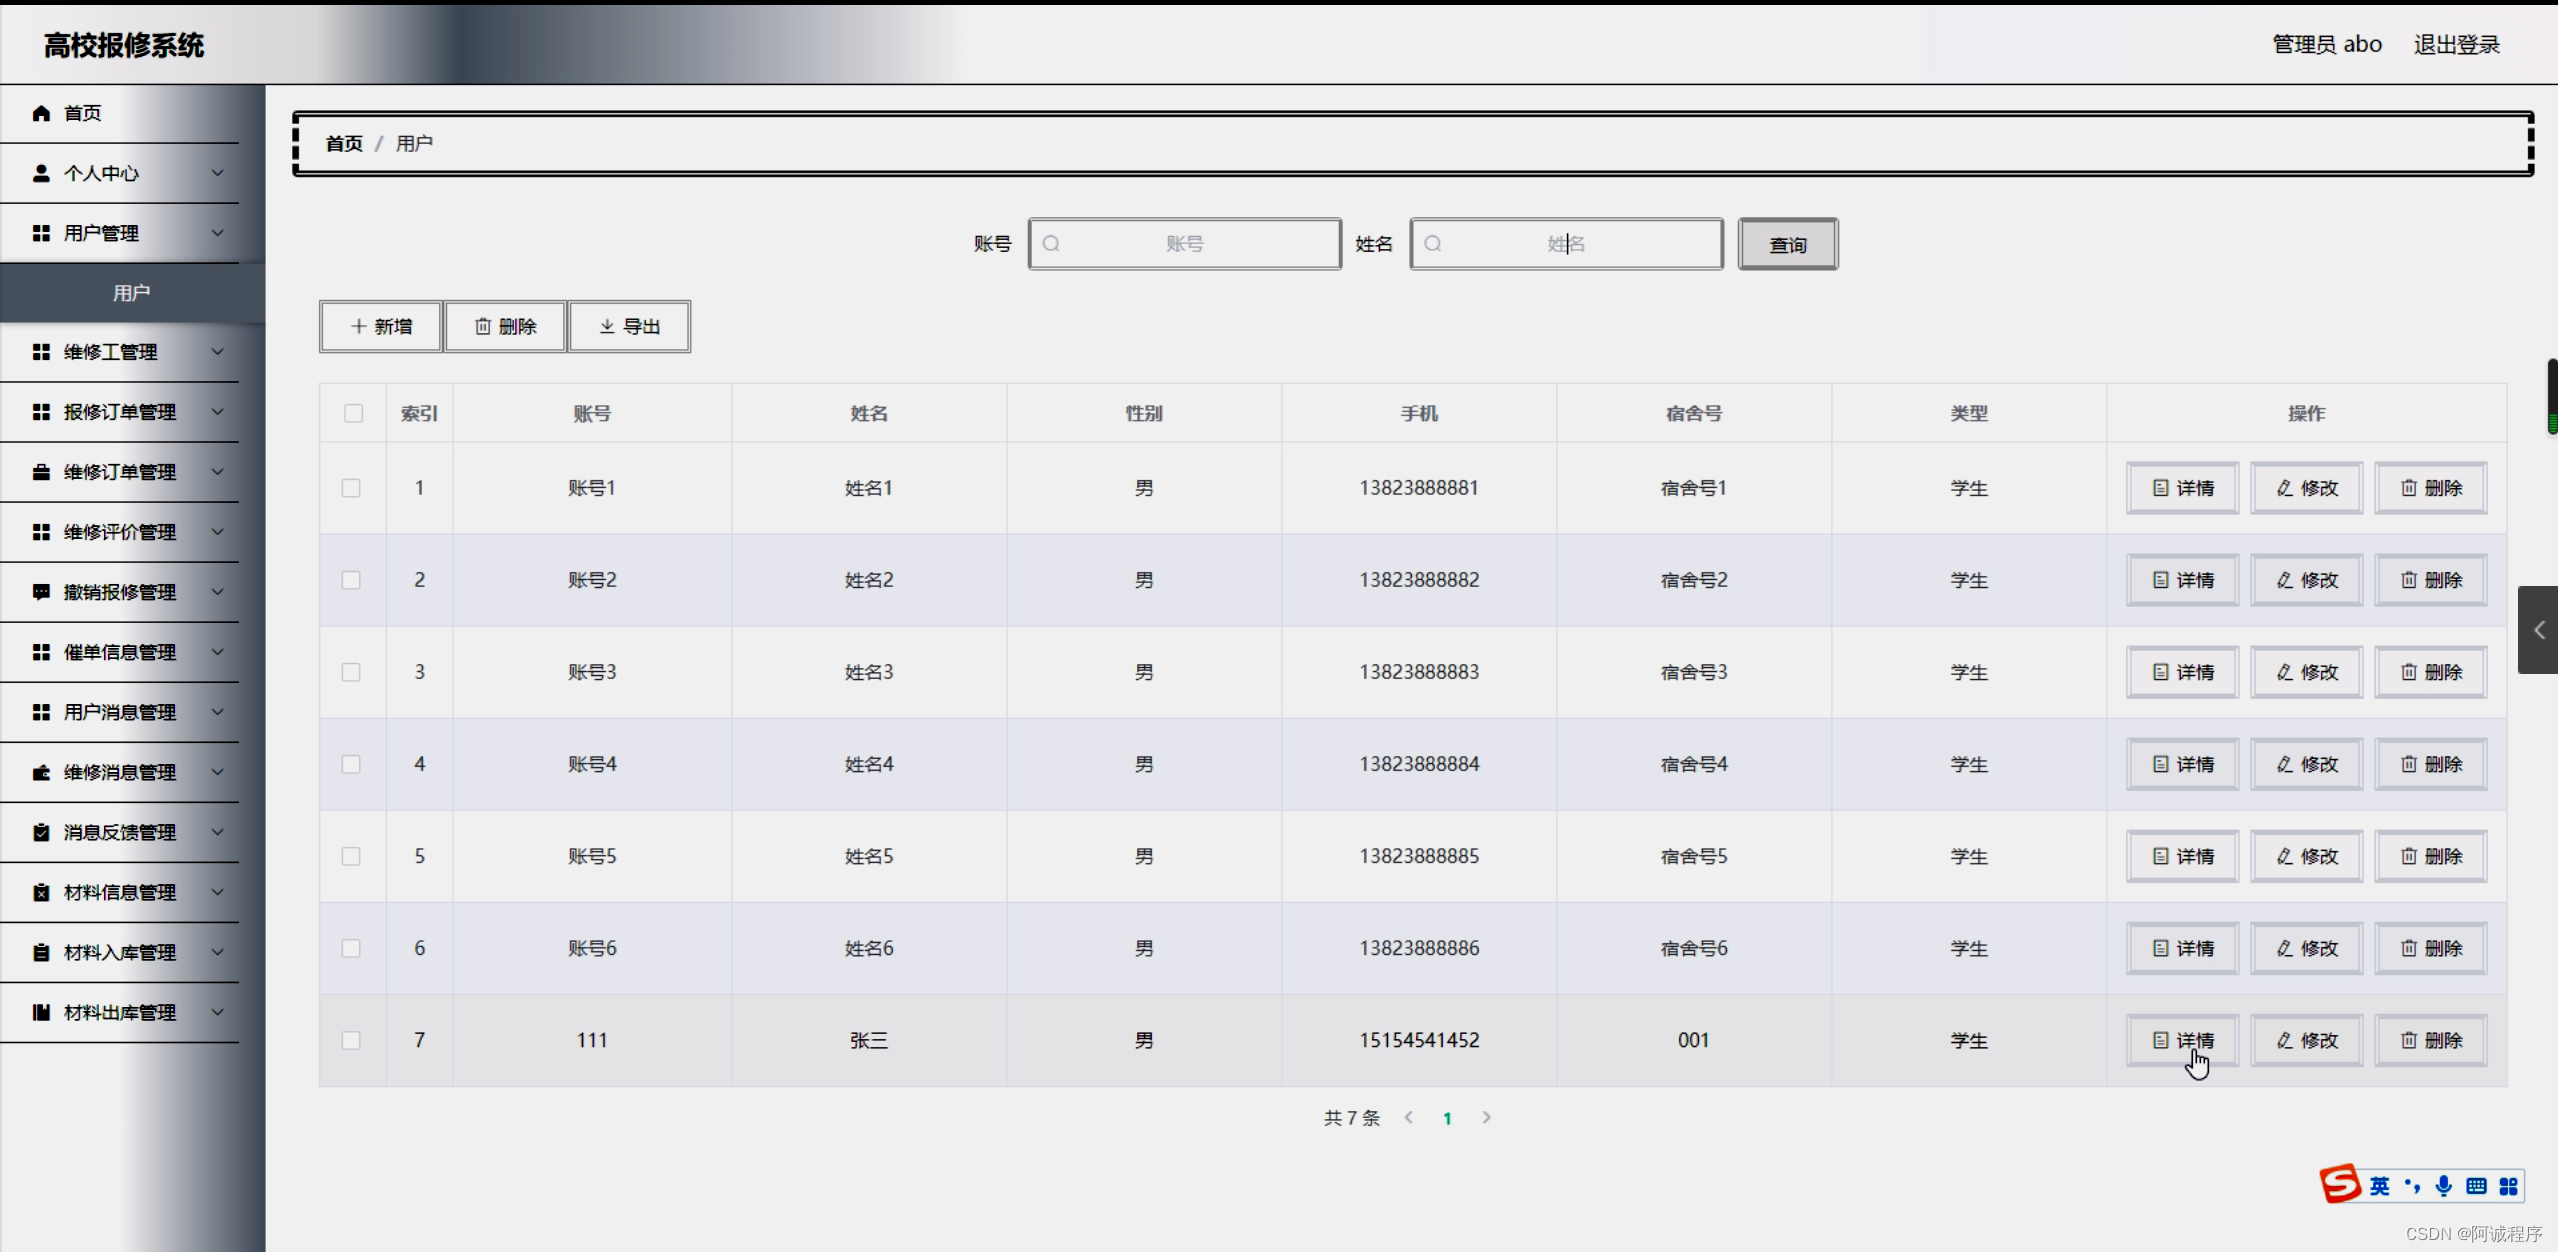Click the person icon beside 个人中心

click(41, 173)
